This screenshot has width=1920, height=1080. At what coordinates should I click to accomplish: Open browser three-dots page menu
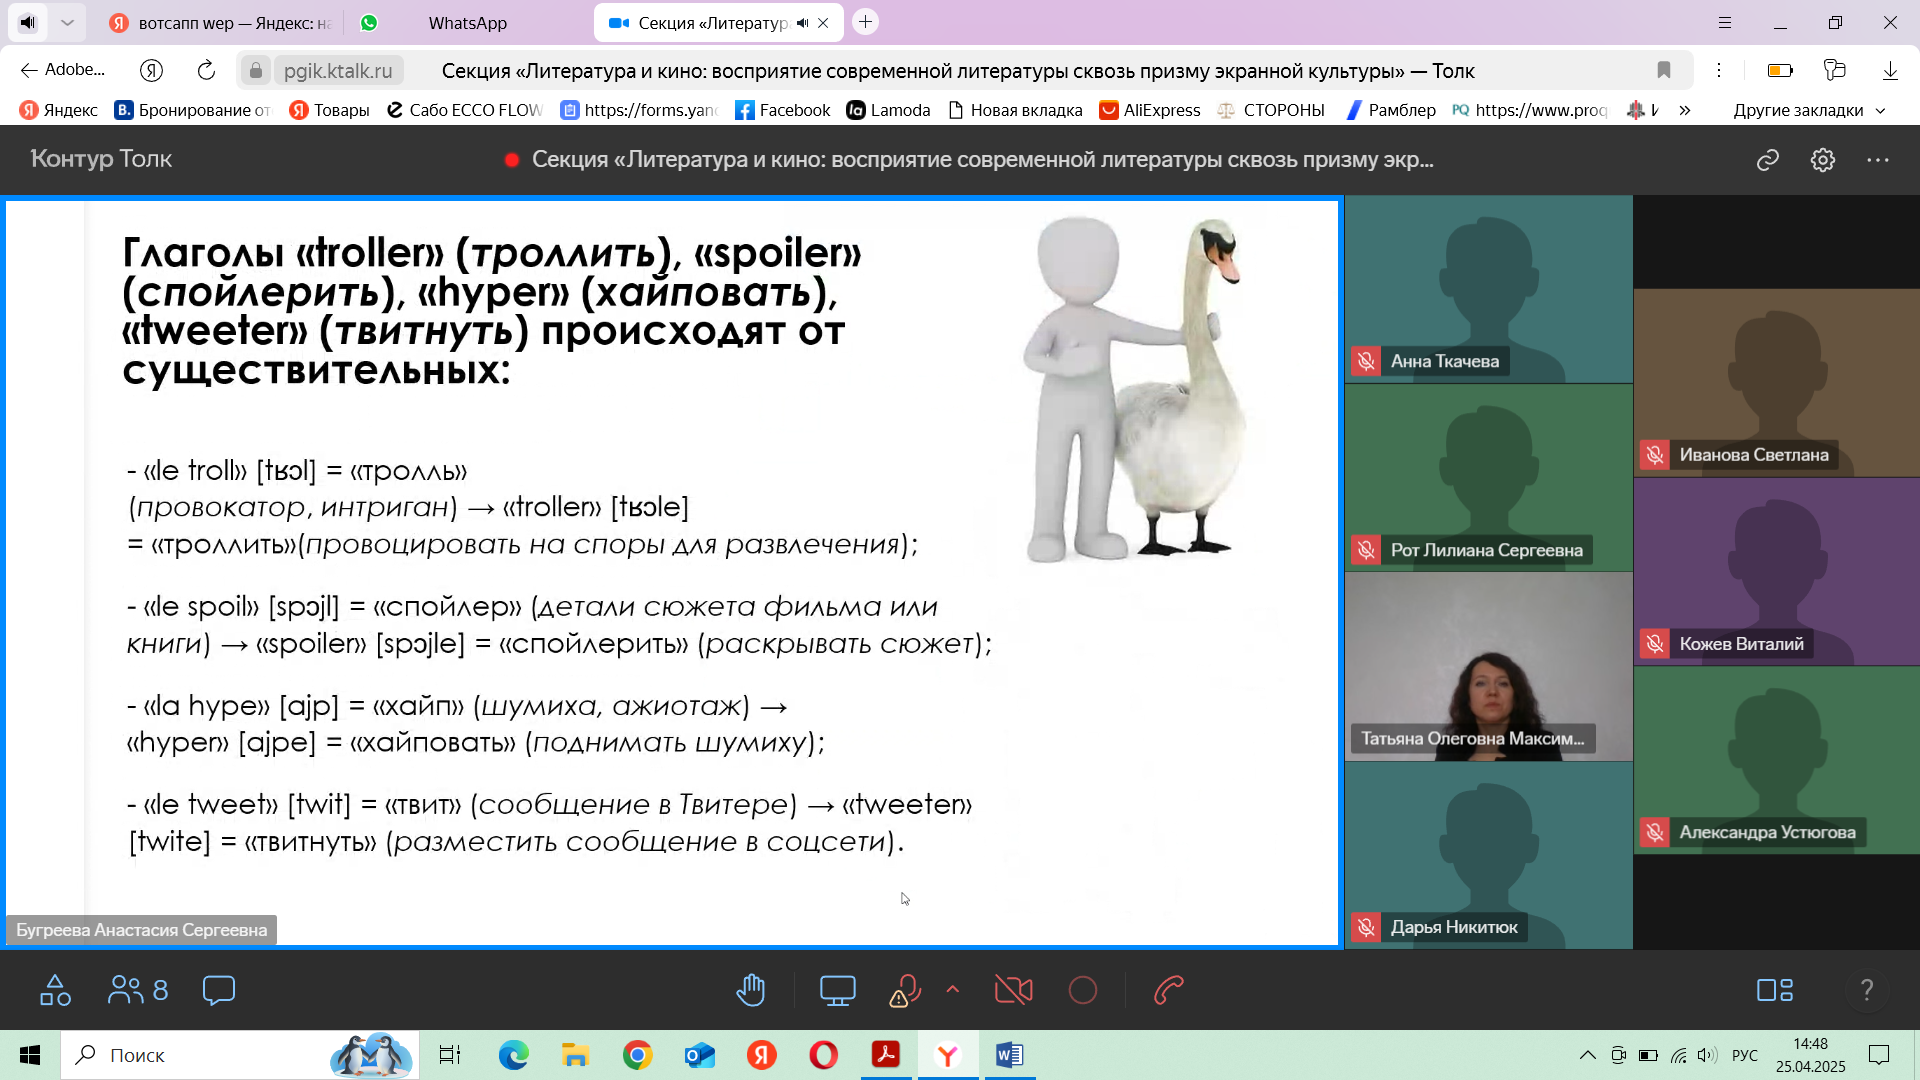[1718, 70]
